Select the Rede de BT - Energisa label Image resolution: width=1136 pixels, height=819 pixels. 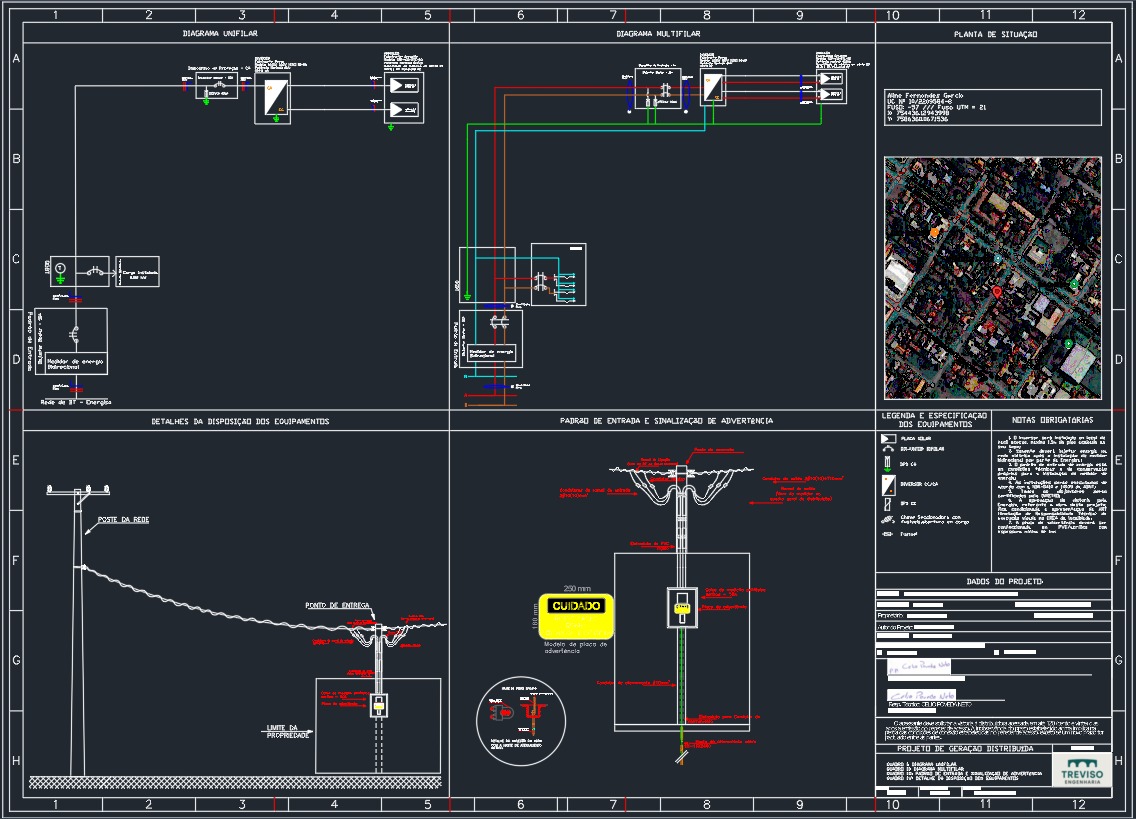[x=75, y=402]
